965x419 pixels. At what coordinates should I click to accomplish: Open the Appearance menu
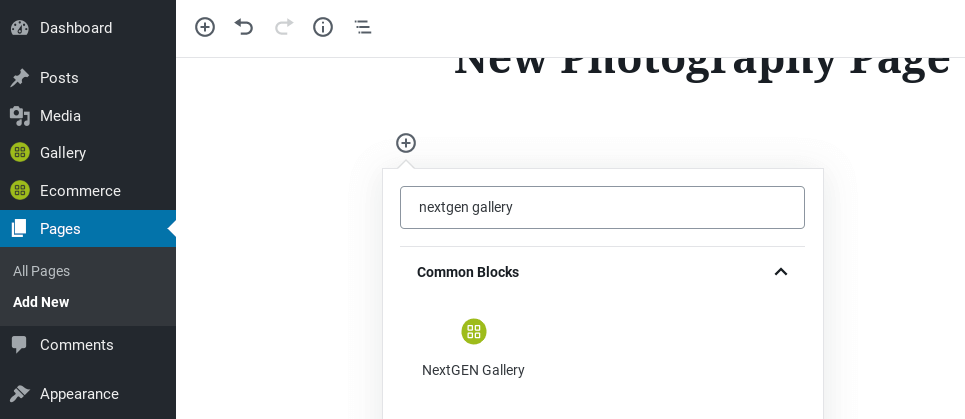pyautogui.click(x=88, y=394)
